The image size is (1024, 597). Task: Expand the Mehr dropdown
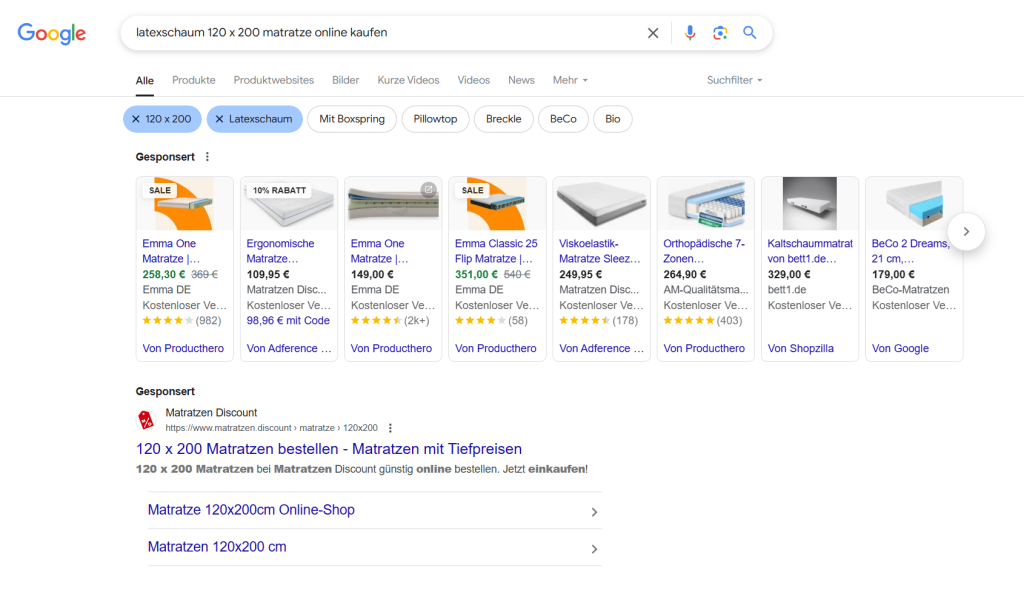click(x=570, y=80)
